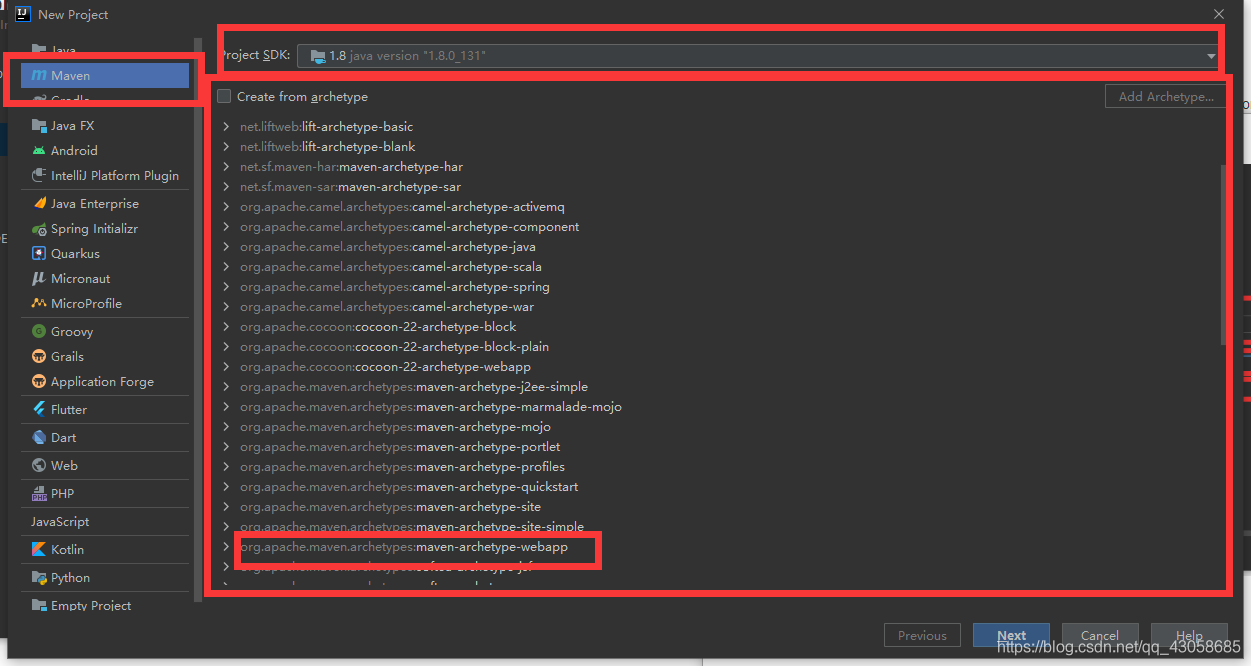The height and width of the screenshot is (666, 1251).
Task: Select maven-archetype-sar archetype
Action: pos(350,187)
